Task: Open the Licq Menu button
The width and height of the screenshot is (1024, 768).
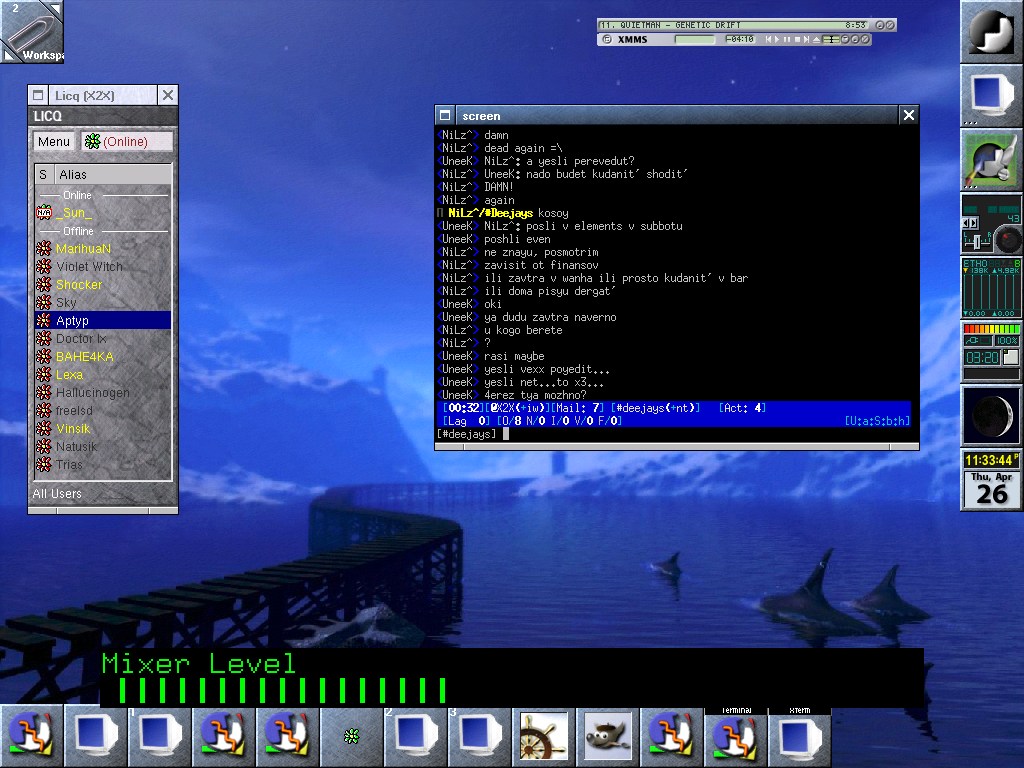Action: pyautogui.click(x=54, y=141)
